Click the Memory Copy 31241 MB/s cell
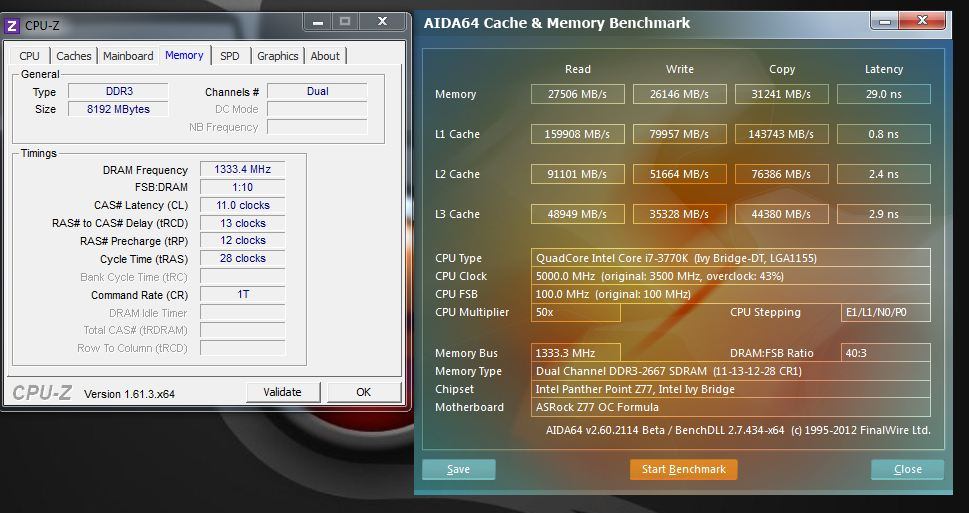The width and height of the screenshot is (969, 513). point(782,94)
